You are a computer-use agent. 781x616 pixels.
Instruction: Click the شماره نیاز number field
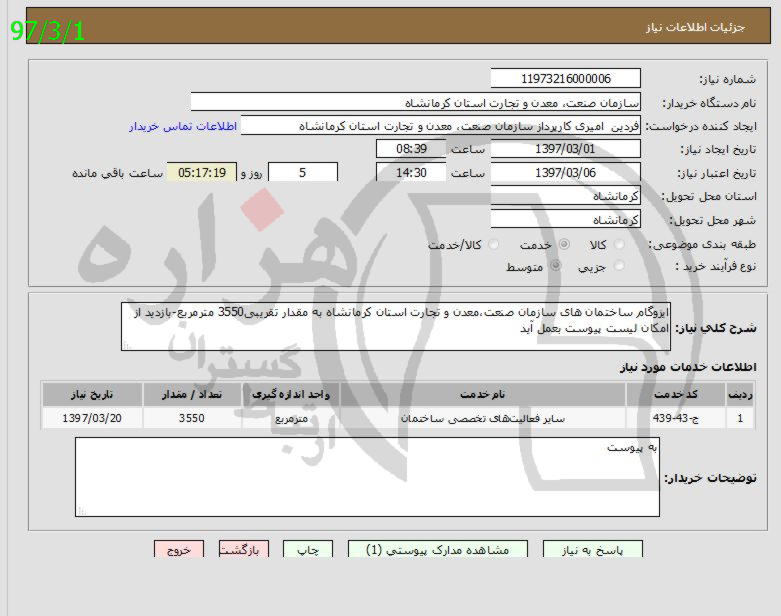pyautogui.click(x=565, y=79)
